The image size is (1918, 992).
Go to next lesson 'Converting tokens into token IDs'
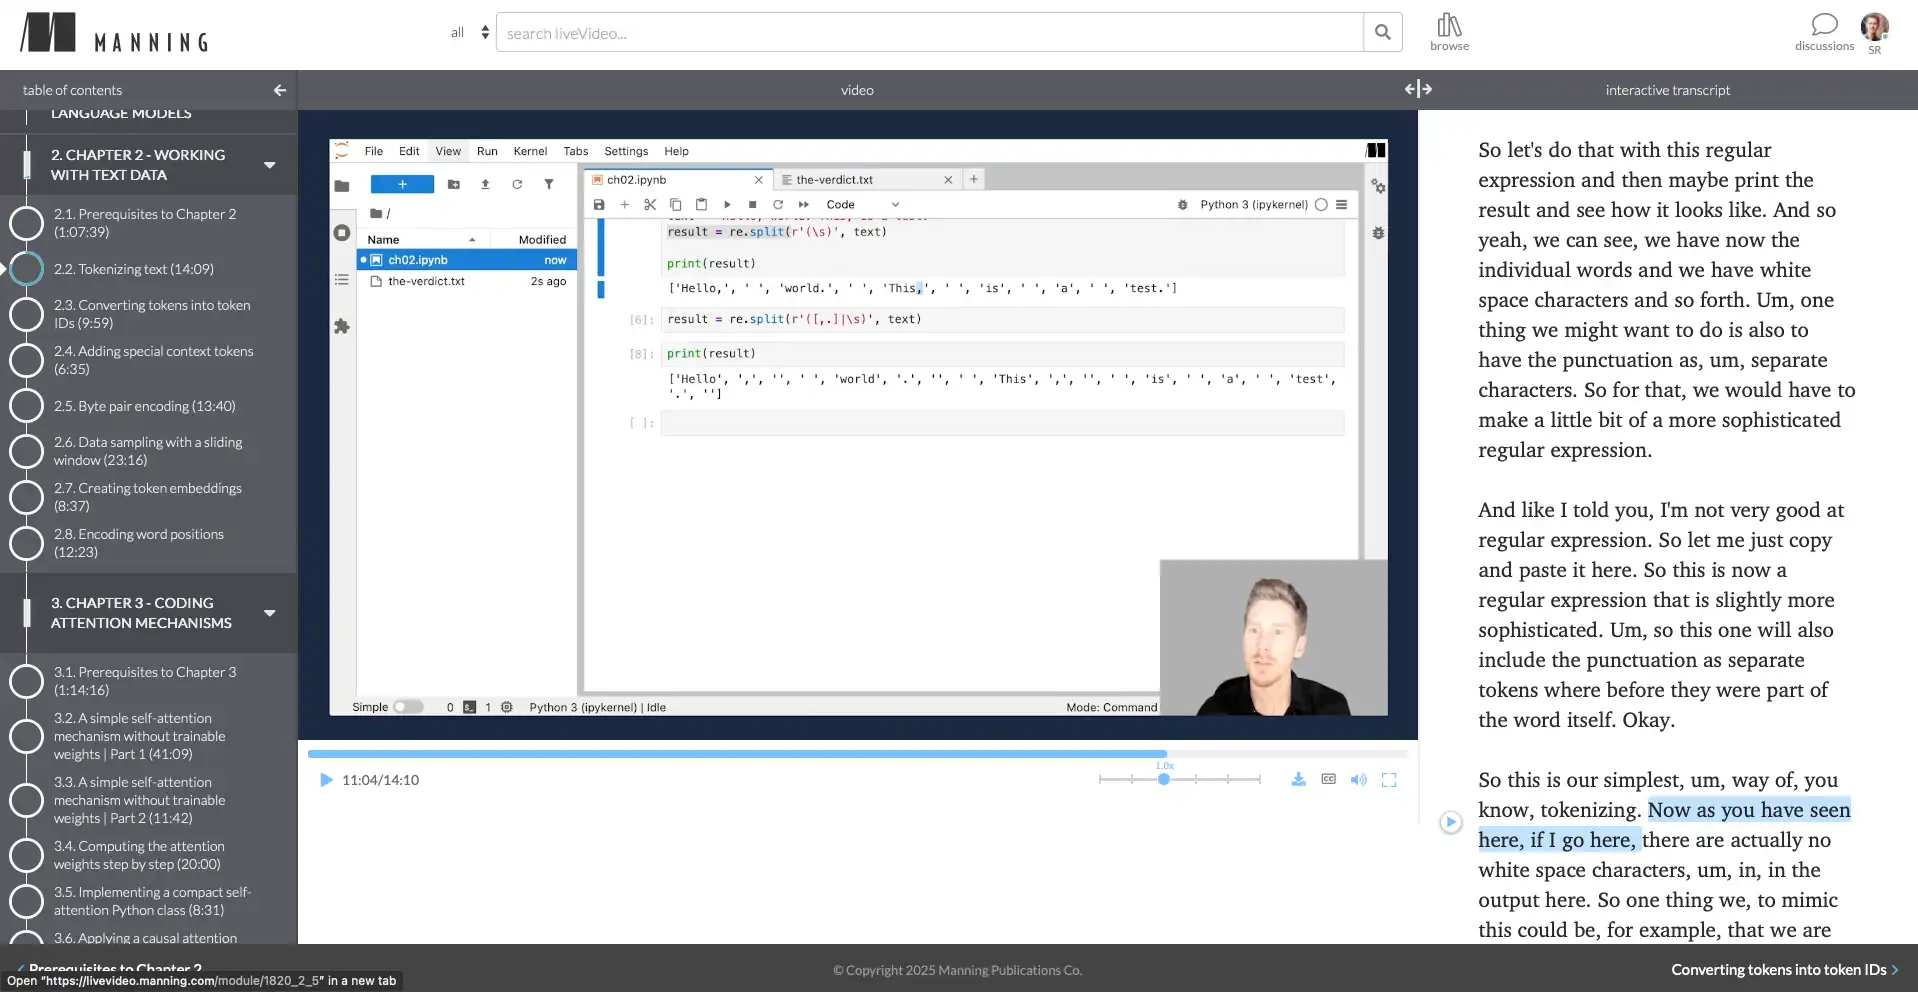click(1783, 969)
